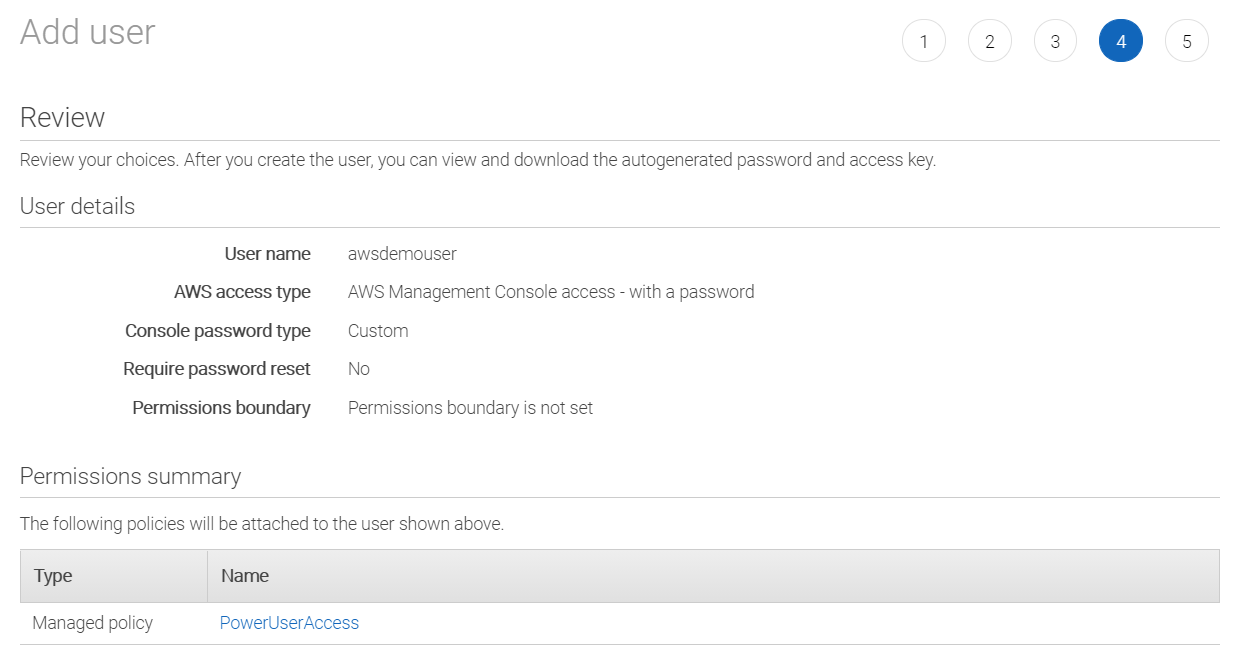Select 'Permissions boundary is not set' text

470,408
